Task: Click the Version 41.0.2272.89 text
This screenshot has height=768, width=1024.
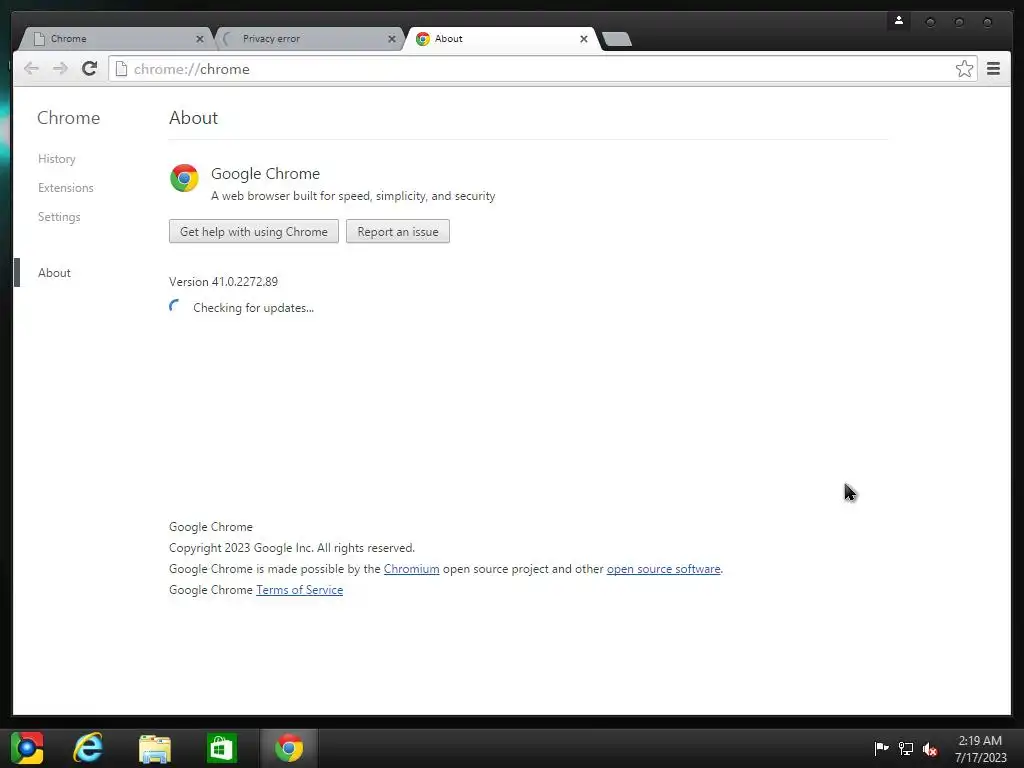Action: pyautogui.click(x=223, y=281)
